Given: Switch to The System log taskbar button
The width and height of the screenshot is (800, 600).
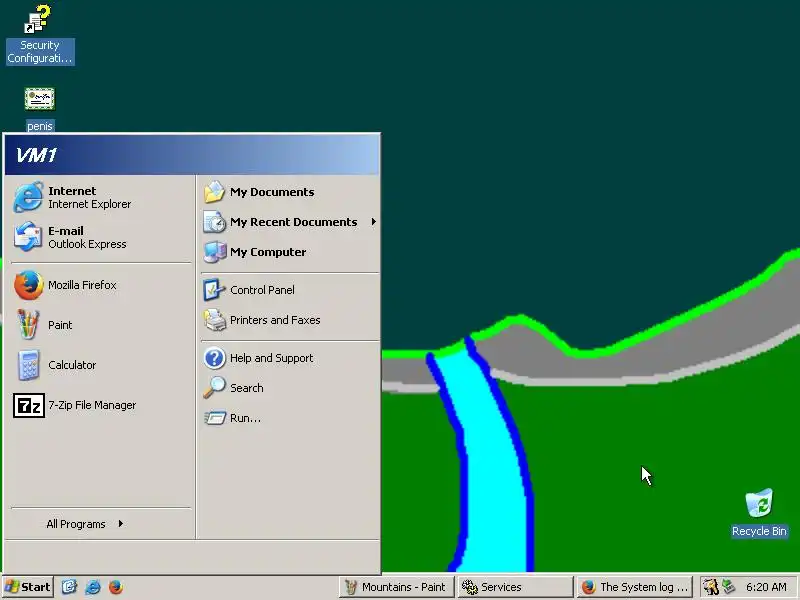Looking at the screenshot, I should pyautogui.click(x=635, y=587).
